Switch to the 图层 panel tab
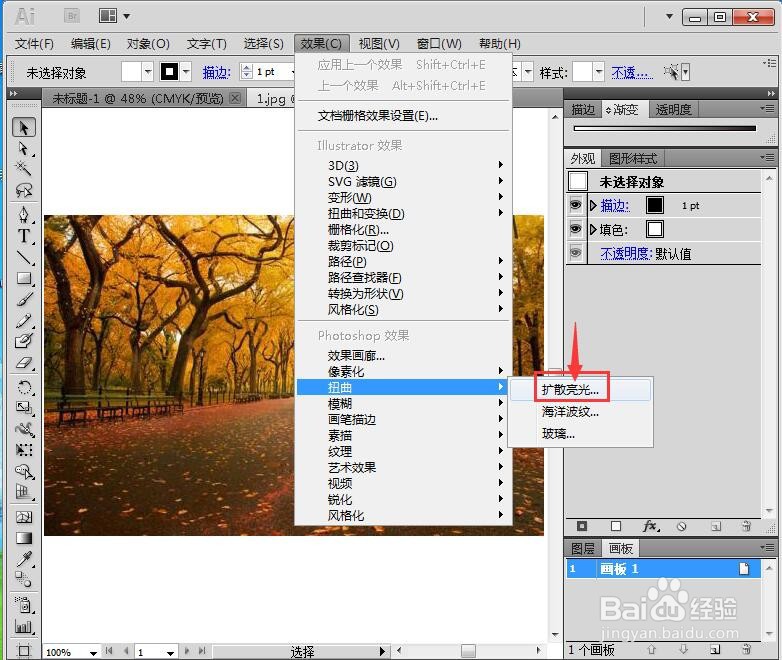 [583, 549]
